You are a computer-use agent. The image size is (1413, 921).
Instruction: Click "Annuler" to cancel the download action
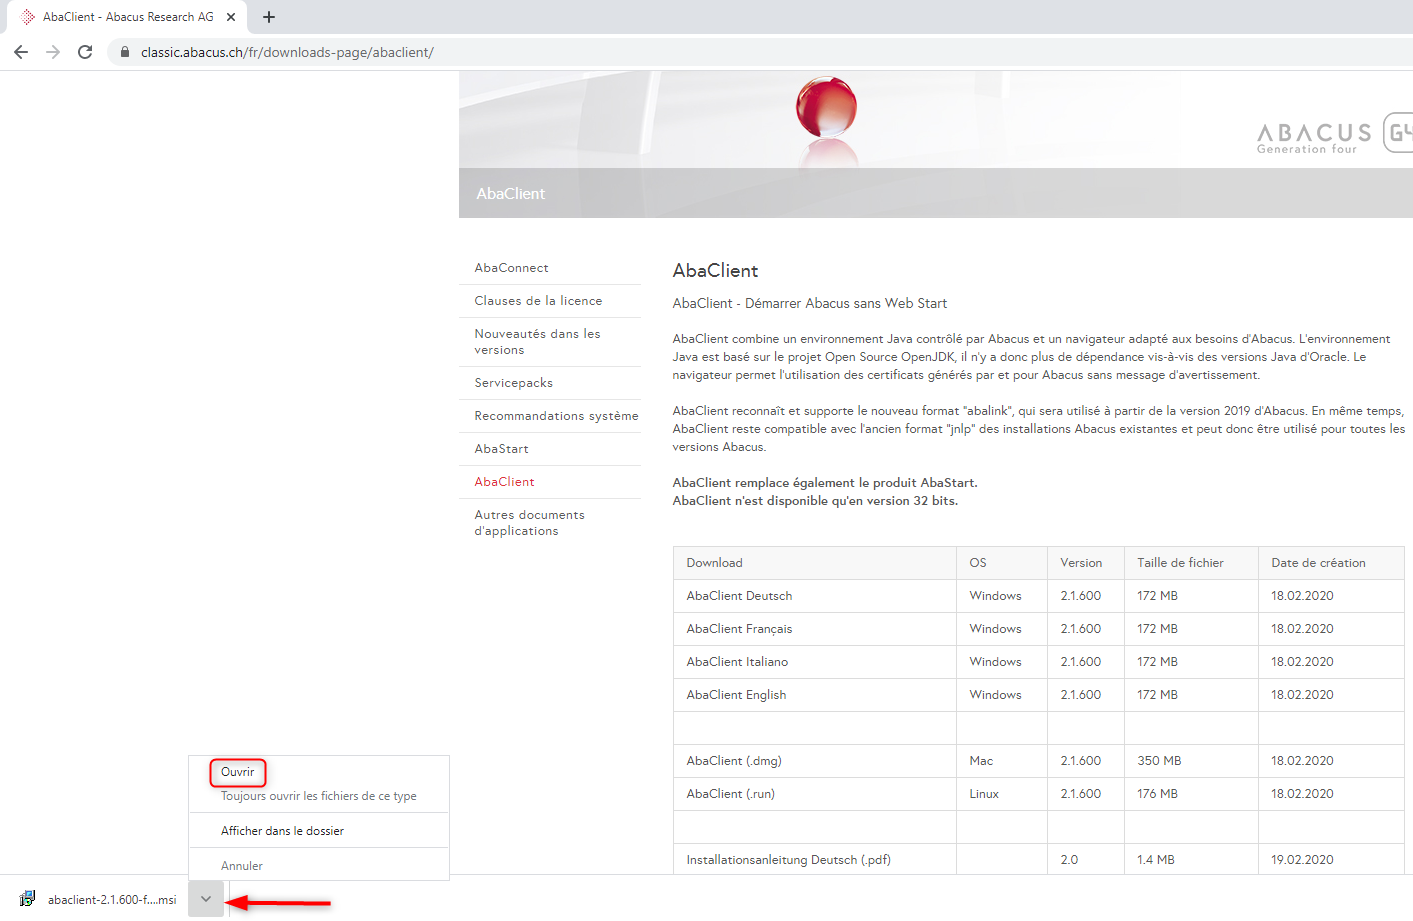[240, 865]
